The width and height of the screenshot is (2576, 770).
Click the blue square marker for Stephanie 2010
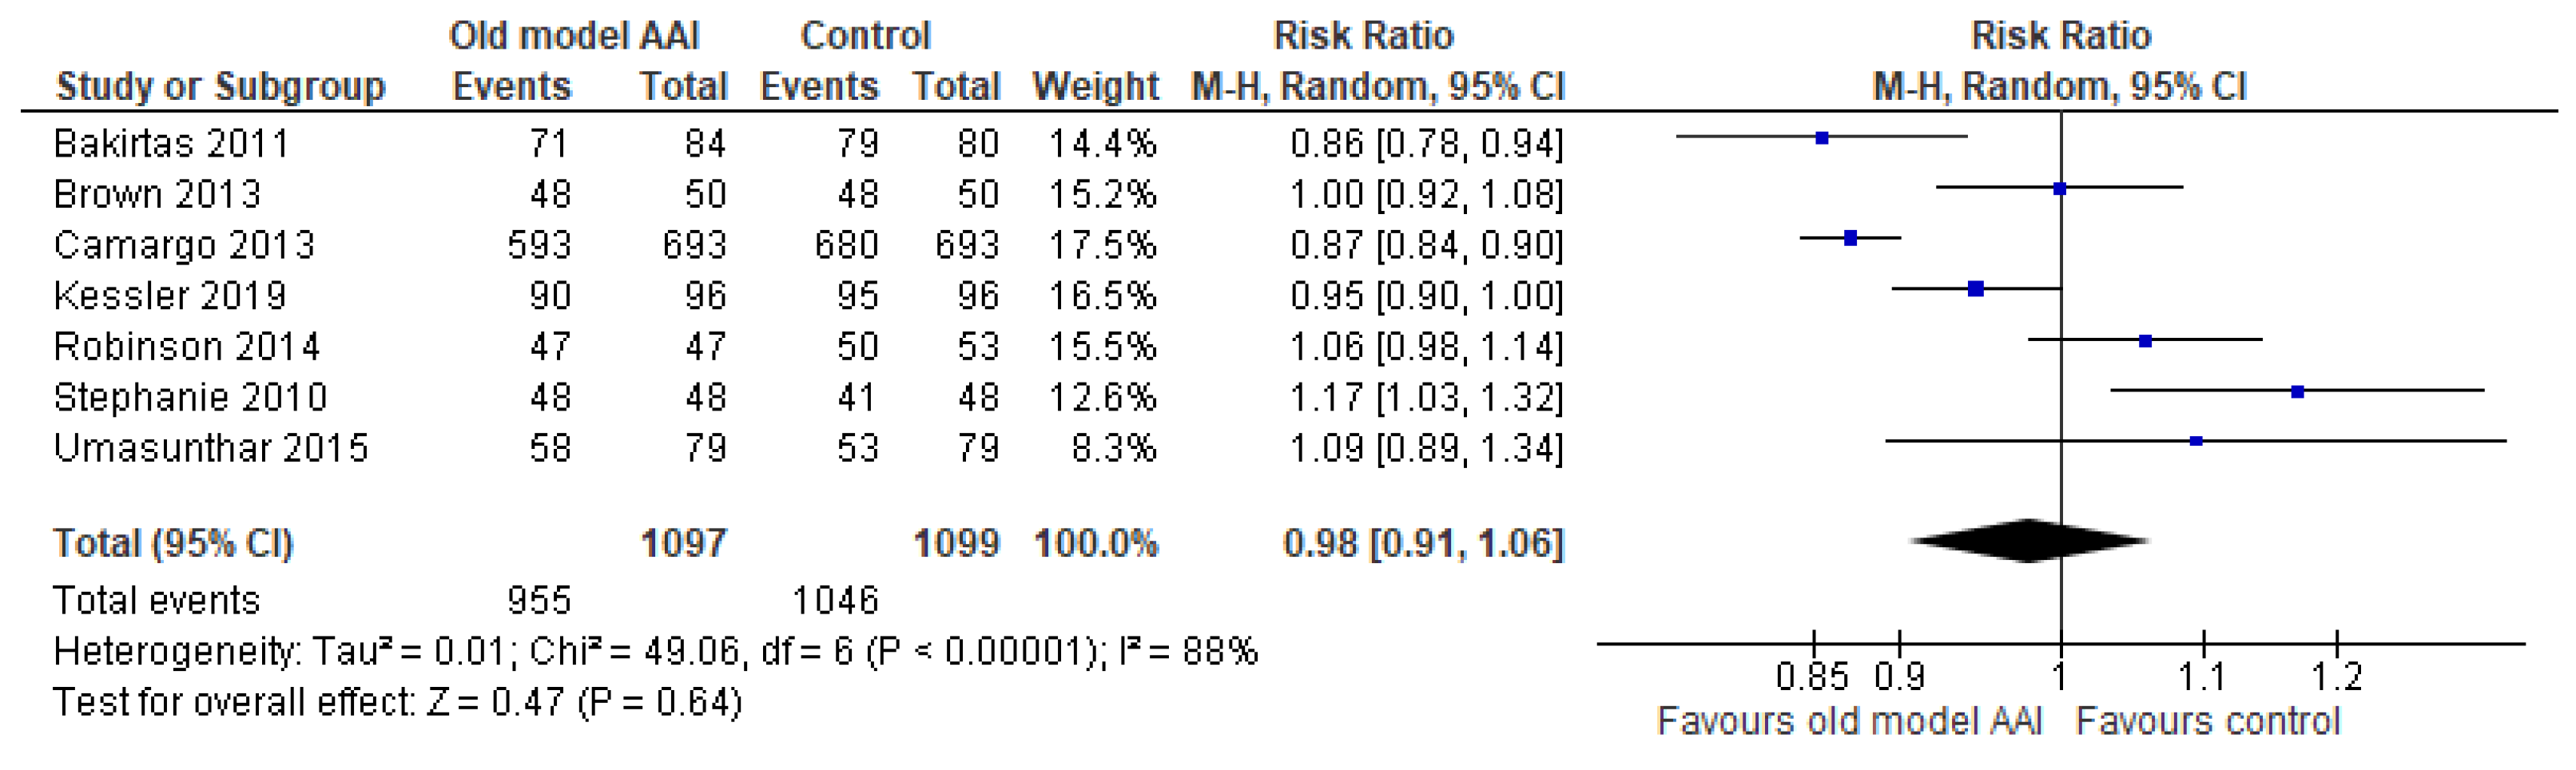coord(2297,391)
